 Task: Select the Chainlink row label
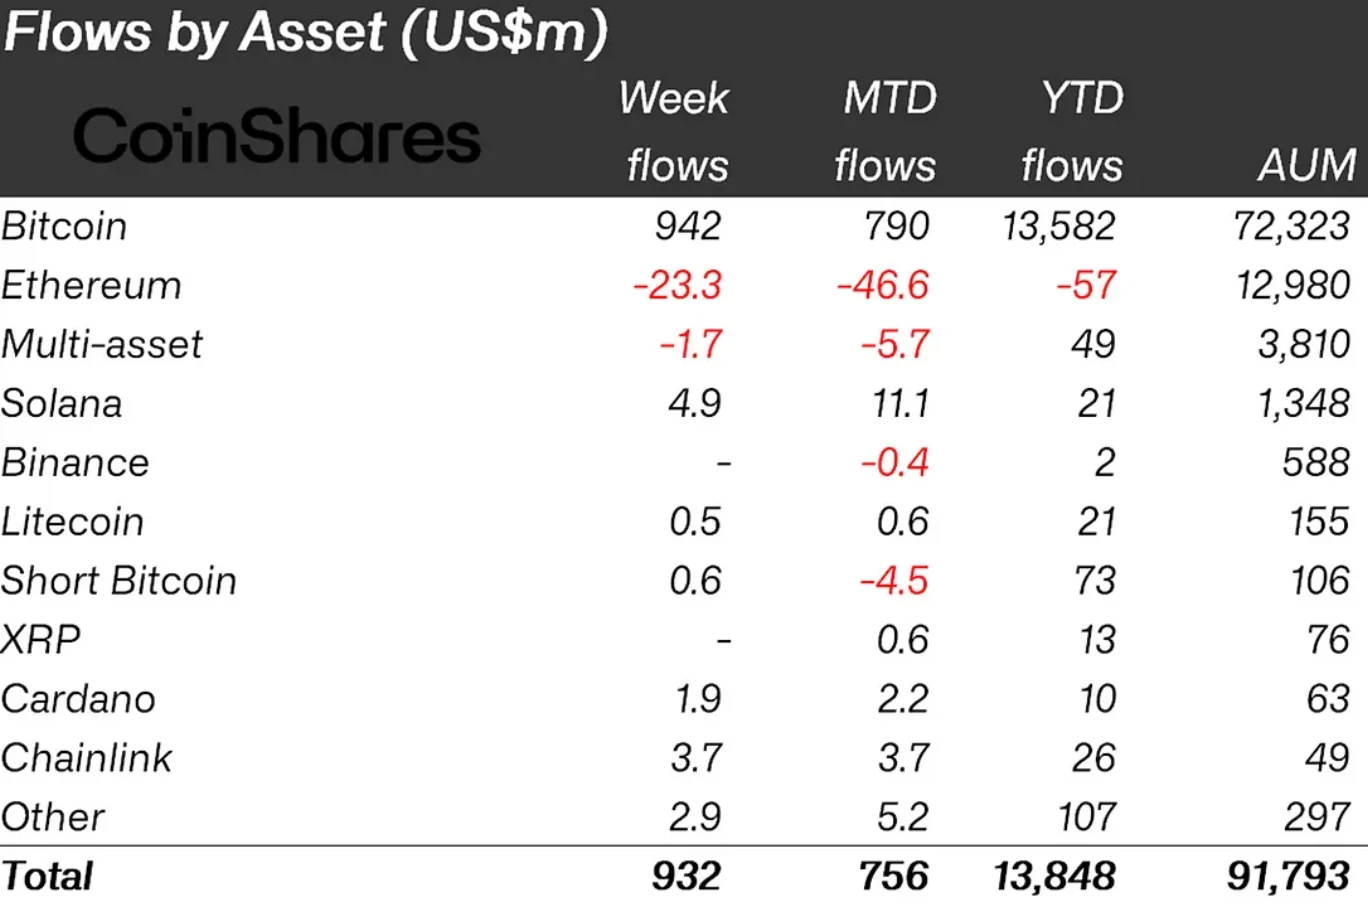[87, 757]
